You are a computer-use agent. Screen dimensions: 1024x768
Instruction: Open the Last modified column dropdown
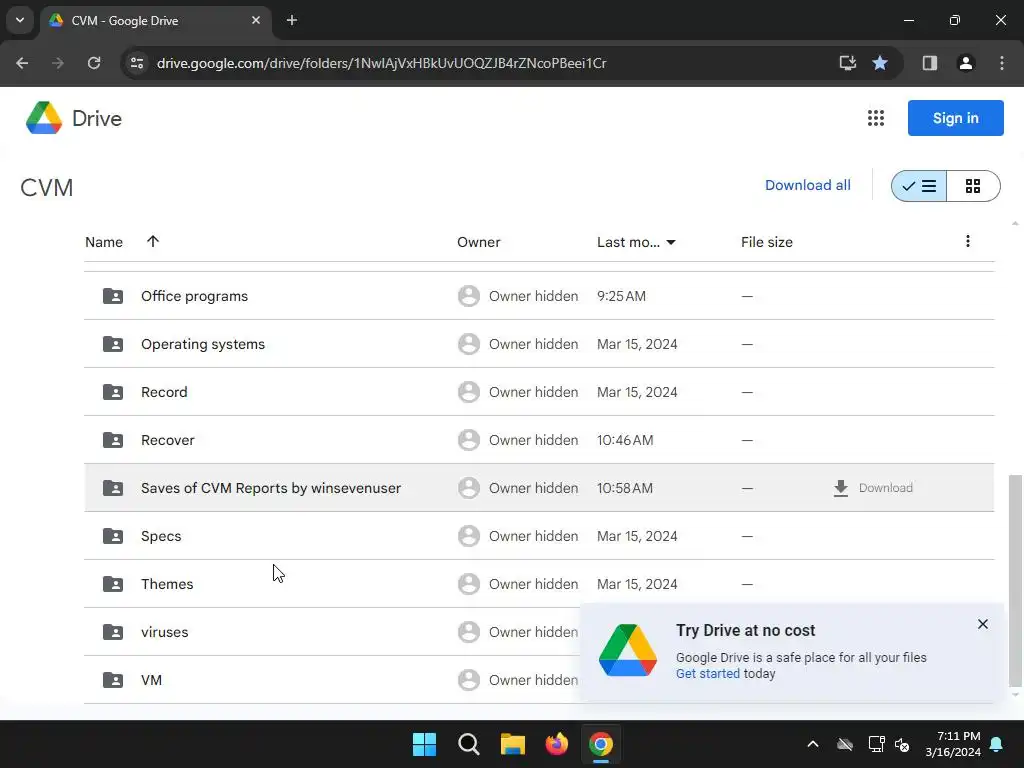671,242
